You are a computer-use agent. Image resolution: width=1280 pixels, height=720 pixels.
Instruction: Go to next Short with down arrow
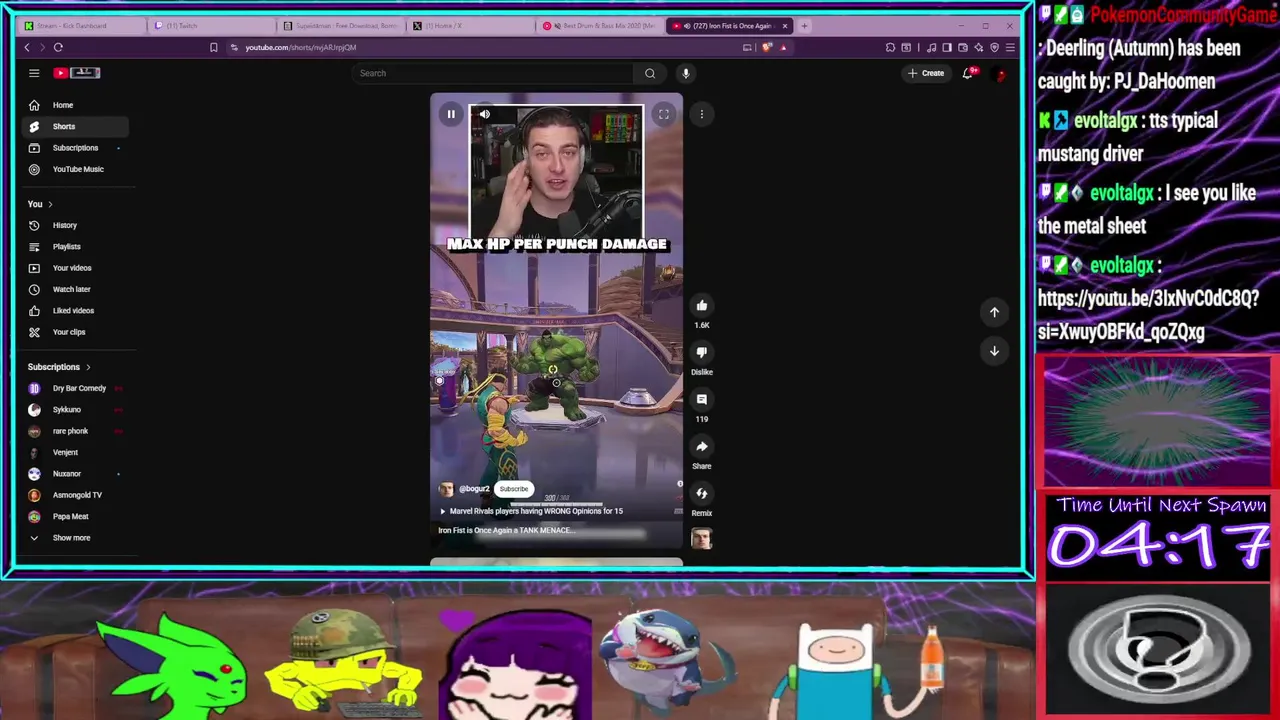994,351
